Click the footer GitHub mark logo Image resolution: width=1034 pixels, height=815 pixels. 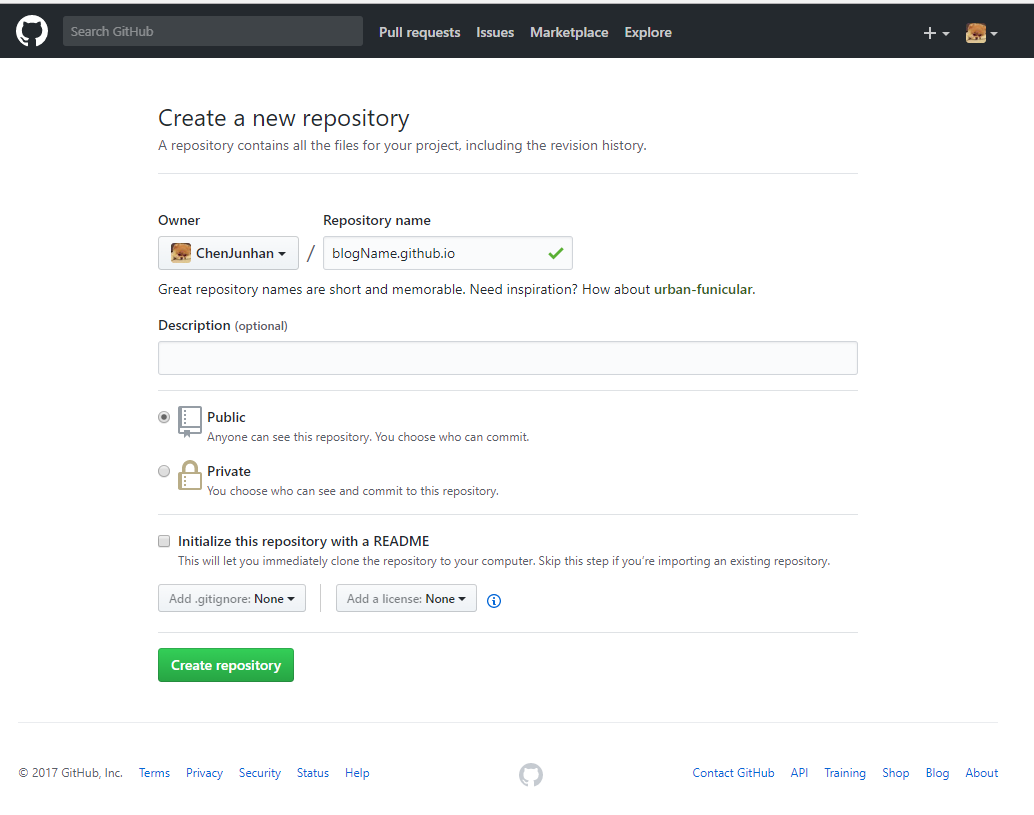pos(531,775)
